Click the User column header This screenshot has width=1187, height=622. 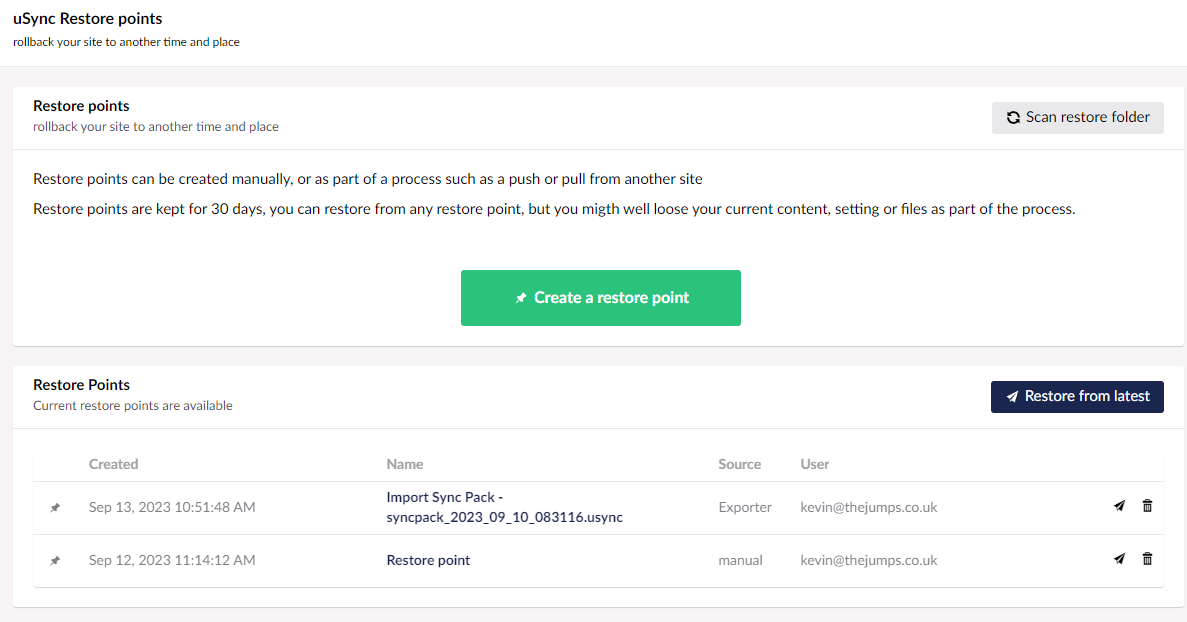click(814, 463)
